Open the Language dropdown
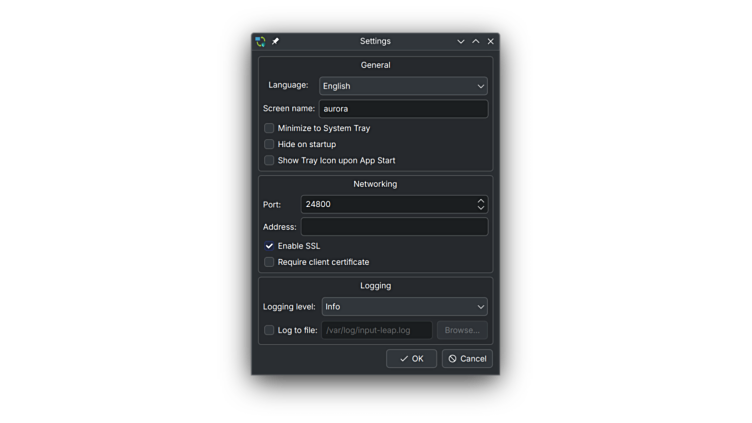Viewport: 752px width, 423px height. click(x=403, y=86)
